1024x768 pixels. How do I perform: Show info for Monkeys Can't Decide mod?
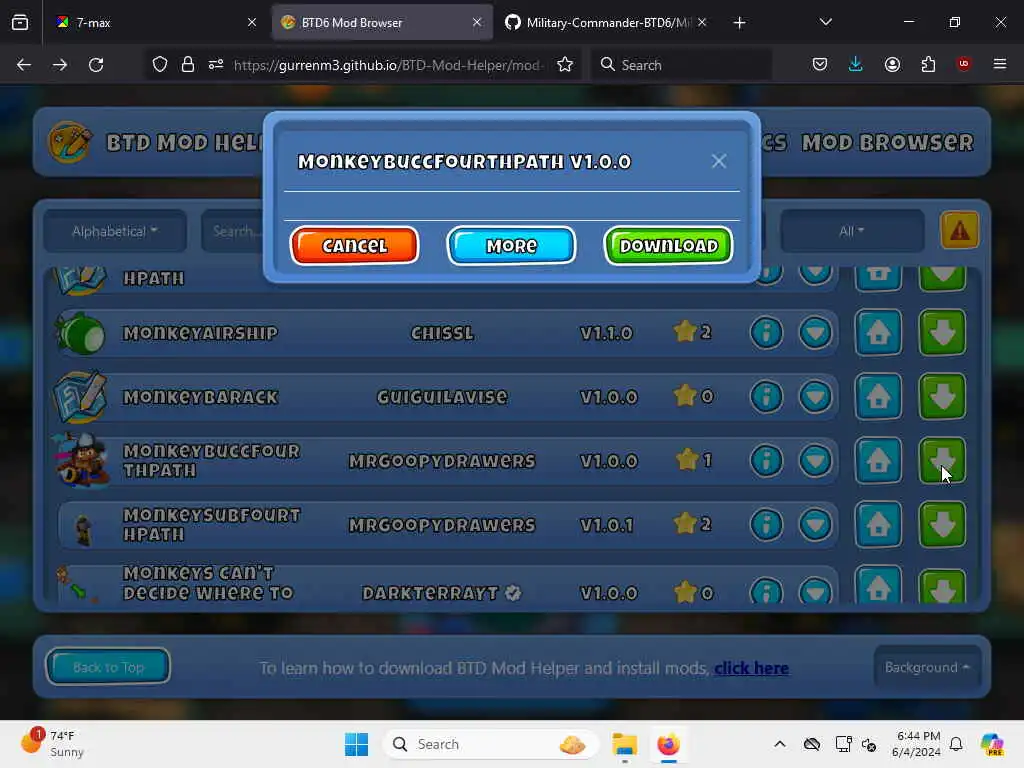point(766,590)
